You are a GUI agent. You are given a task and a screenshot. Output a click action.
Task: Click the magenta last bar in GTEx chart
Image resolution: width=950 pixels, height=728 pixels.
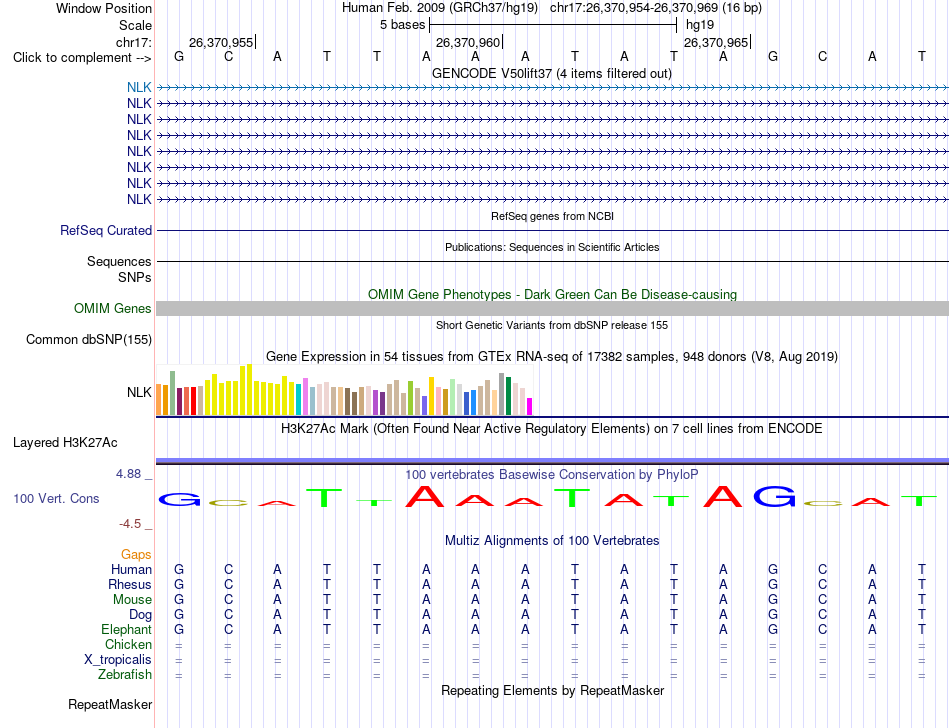tap(530, 406)
